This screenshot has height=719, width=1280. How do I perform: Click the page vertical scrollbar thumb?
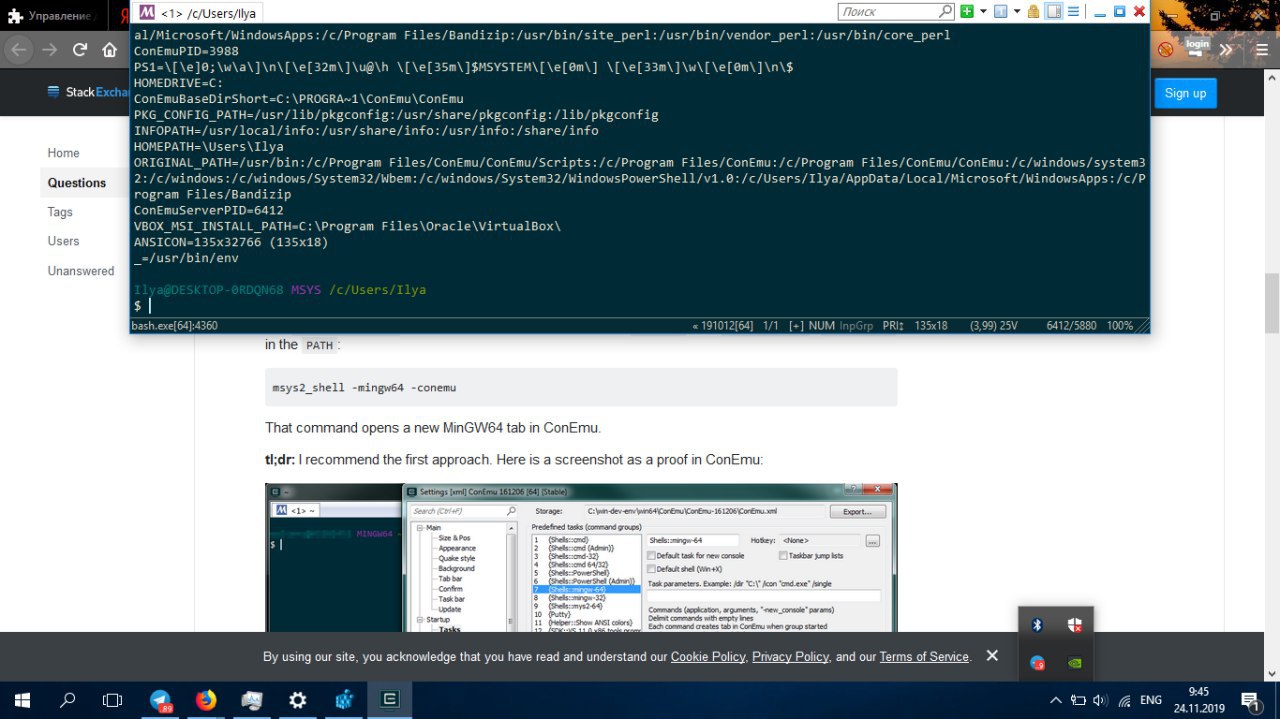1272,303
